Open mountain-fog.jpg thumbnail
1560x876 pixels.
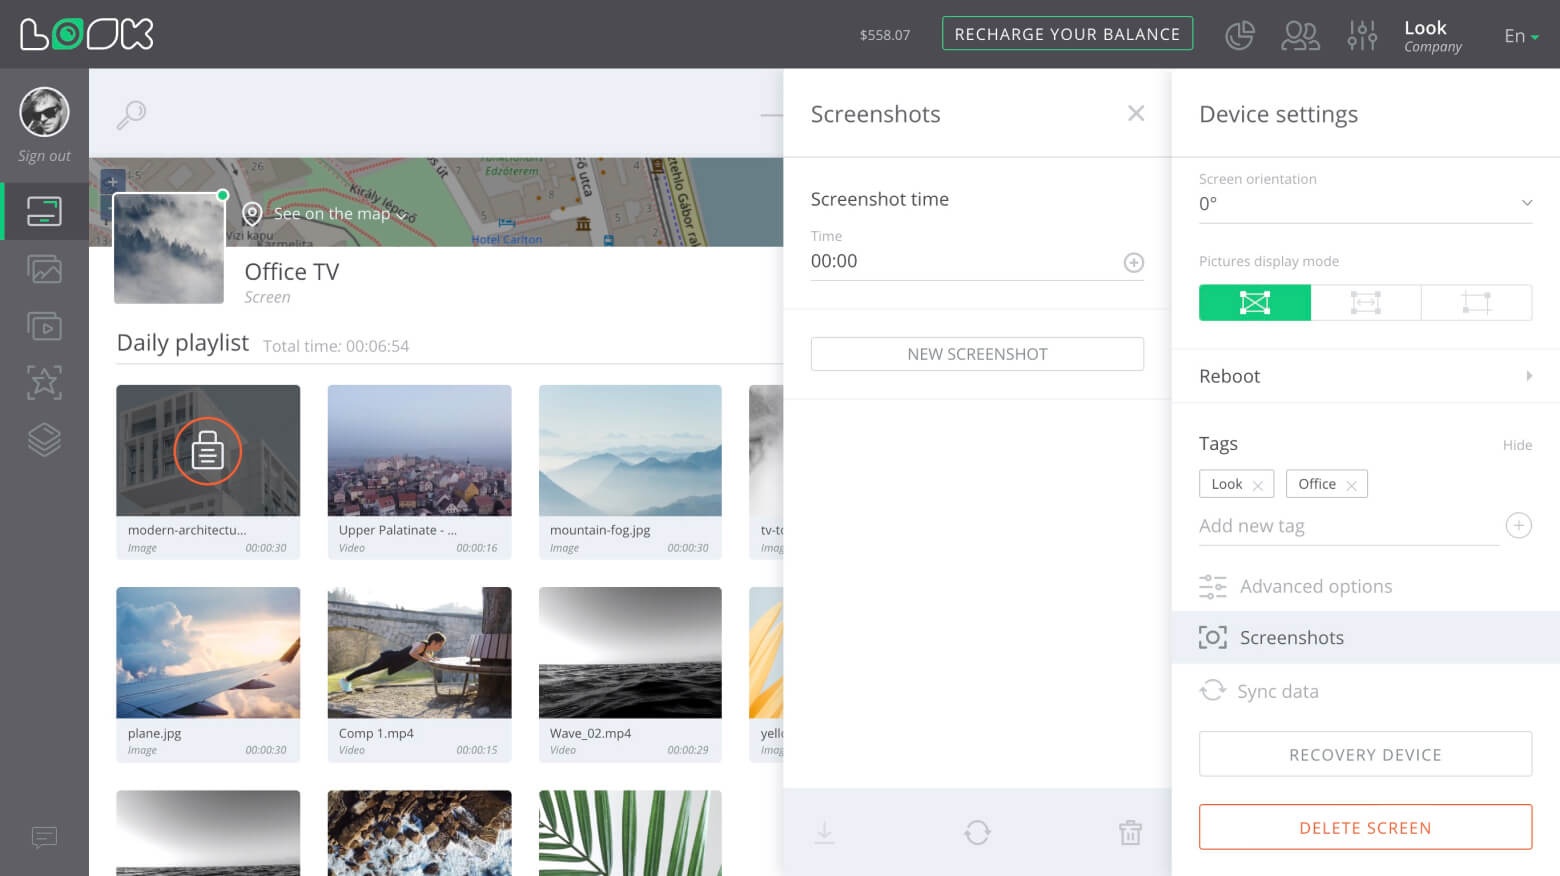coord(630,451)
